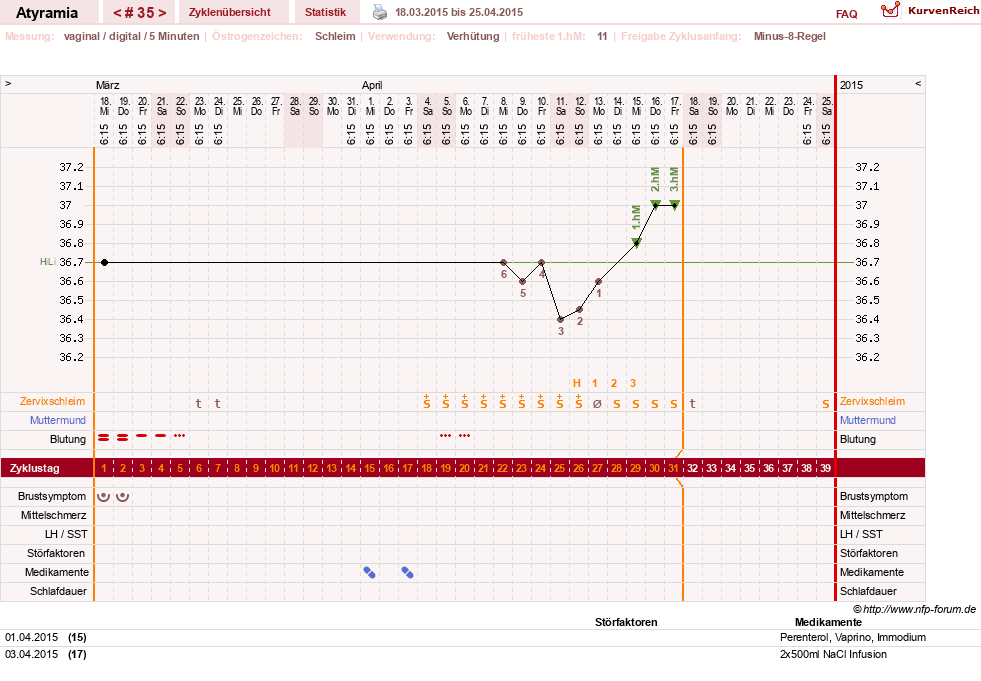Select cycle day 39 in the Zyklustag row
The width and height of the screenshot is (981, 681).
[826, 468]
